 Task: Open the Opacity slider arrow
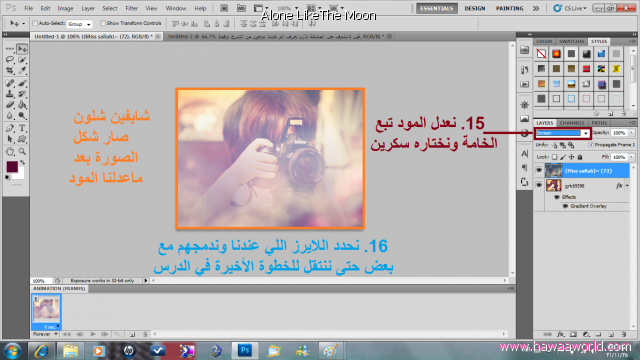tap(631, 133)
